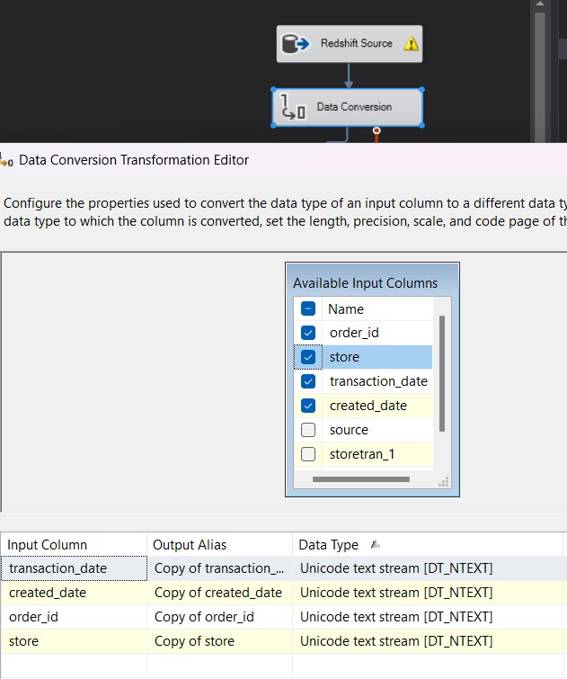Check the storetran_1 column checkbox
Viewport: 567px width, 679px height.
pyautogui.click(x=308, y=454)
